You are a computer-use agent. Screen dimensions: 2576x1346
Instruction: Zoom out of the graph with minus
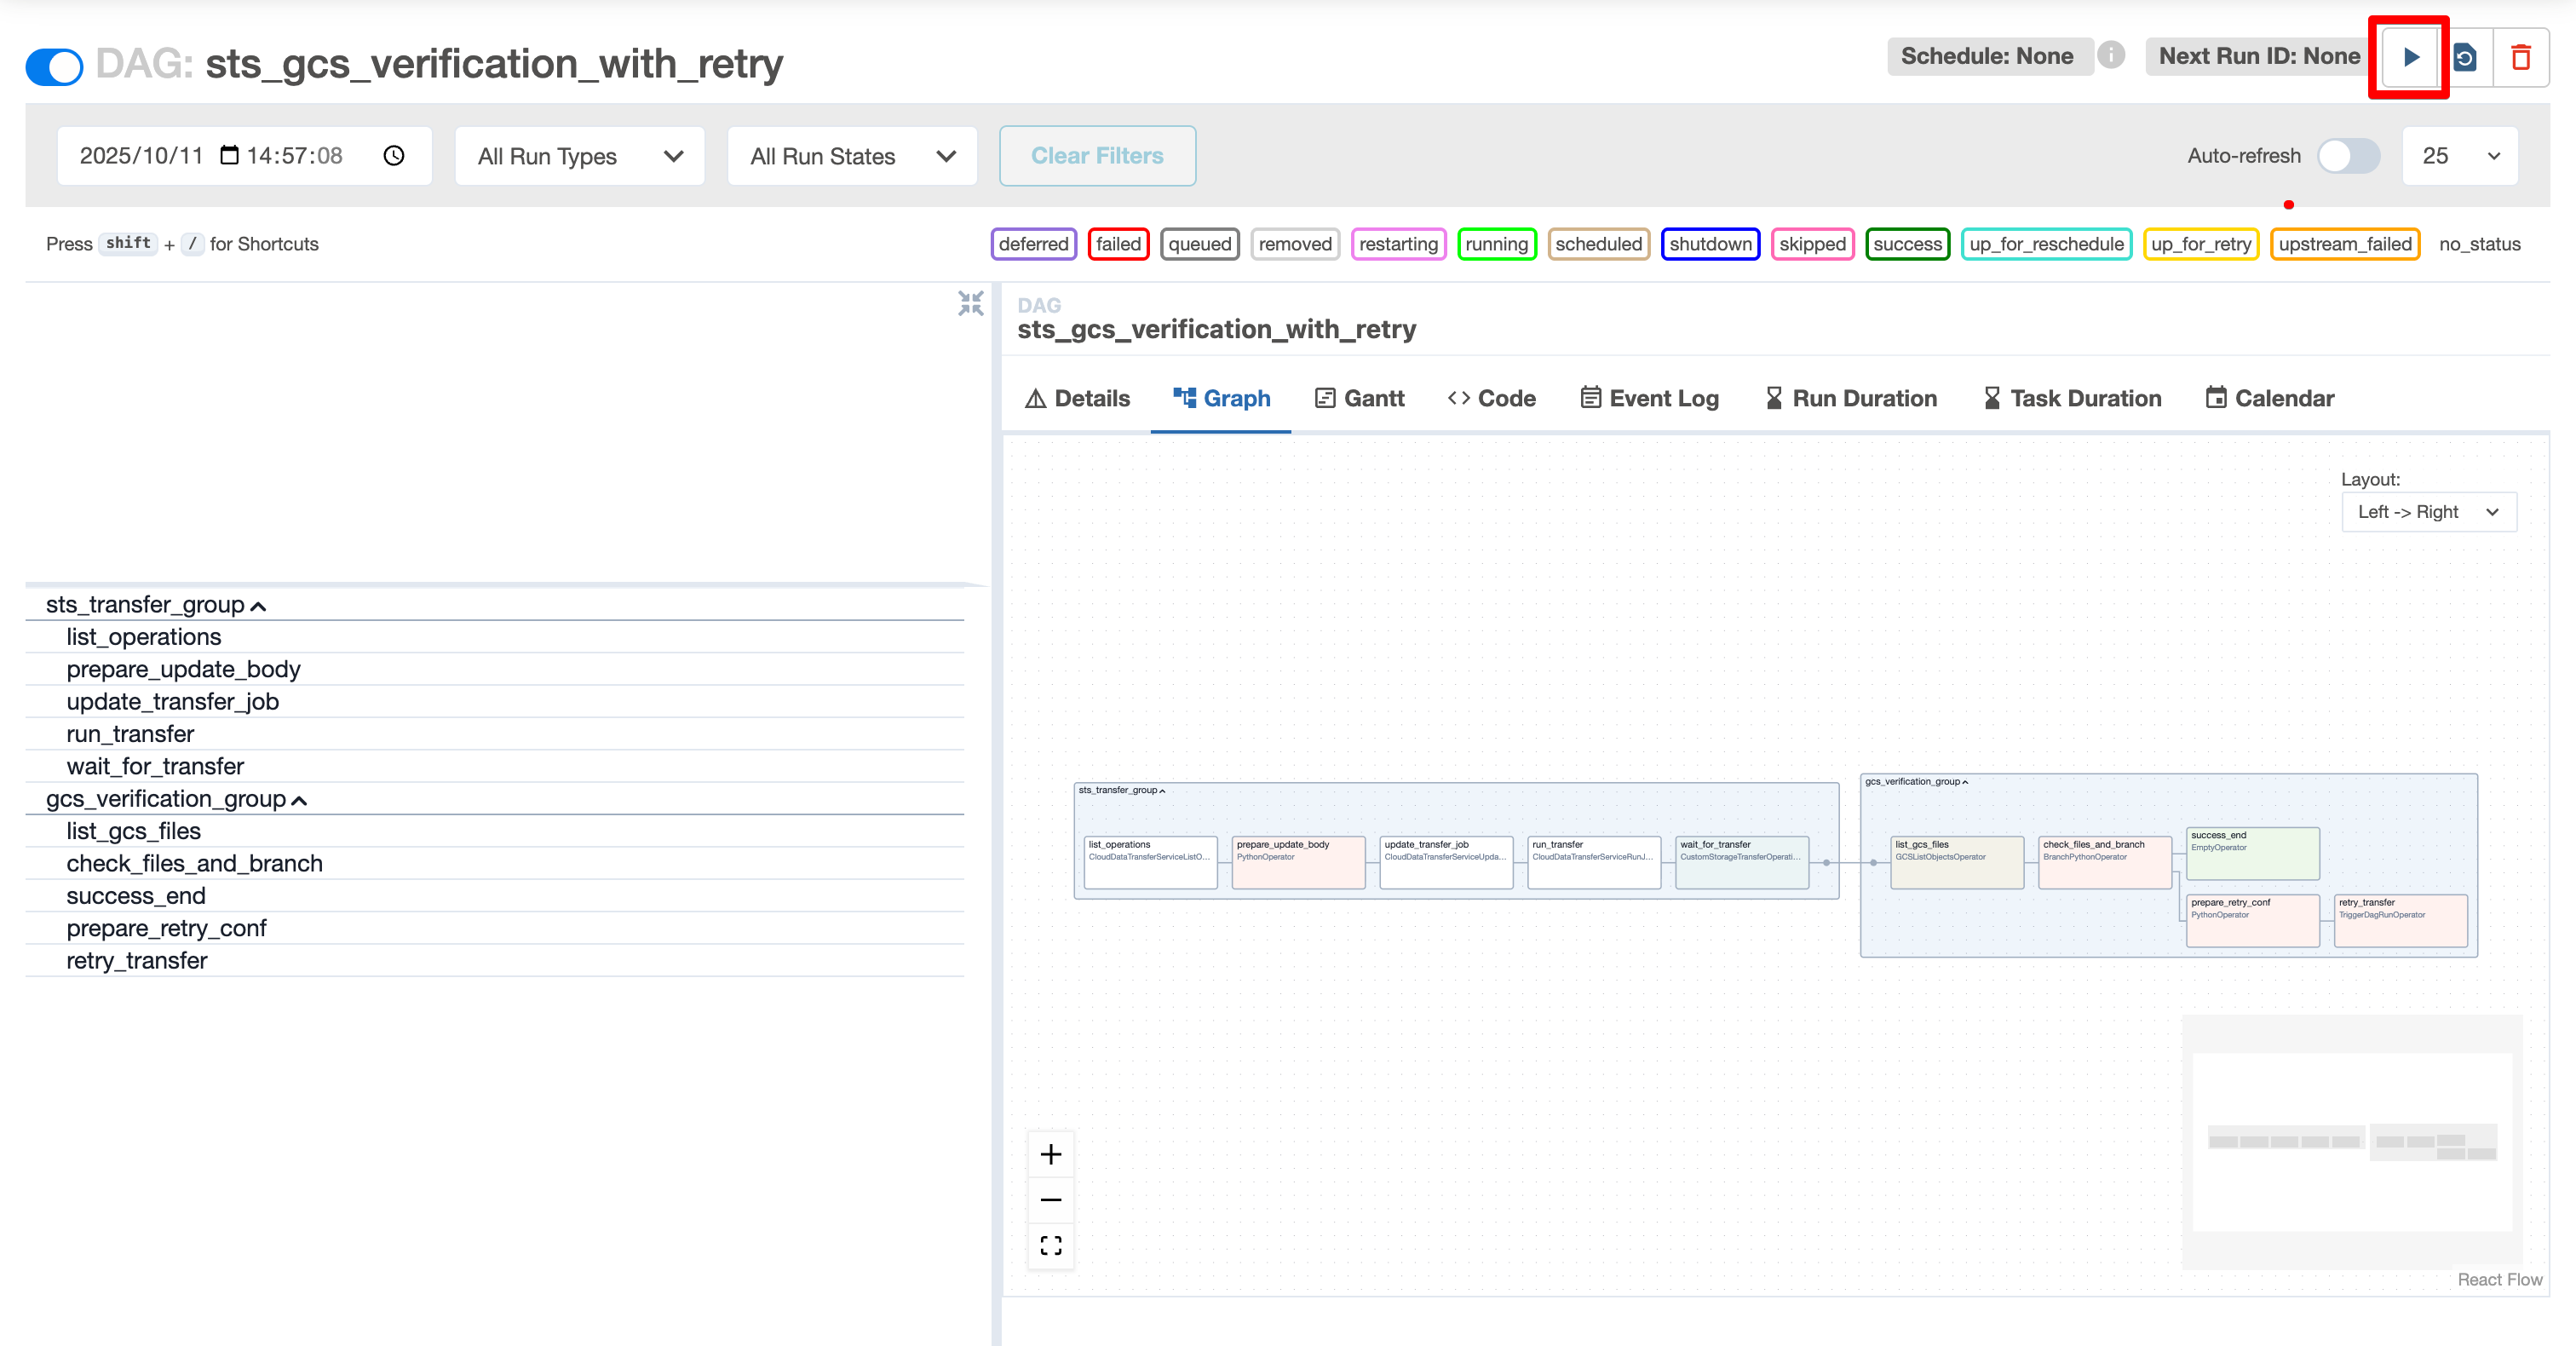click(x=1050, y=1199)
